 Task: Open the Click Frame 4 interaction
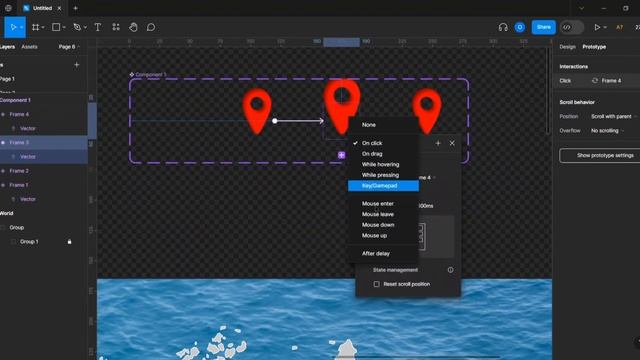[596, 81]
